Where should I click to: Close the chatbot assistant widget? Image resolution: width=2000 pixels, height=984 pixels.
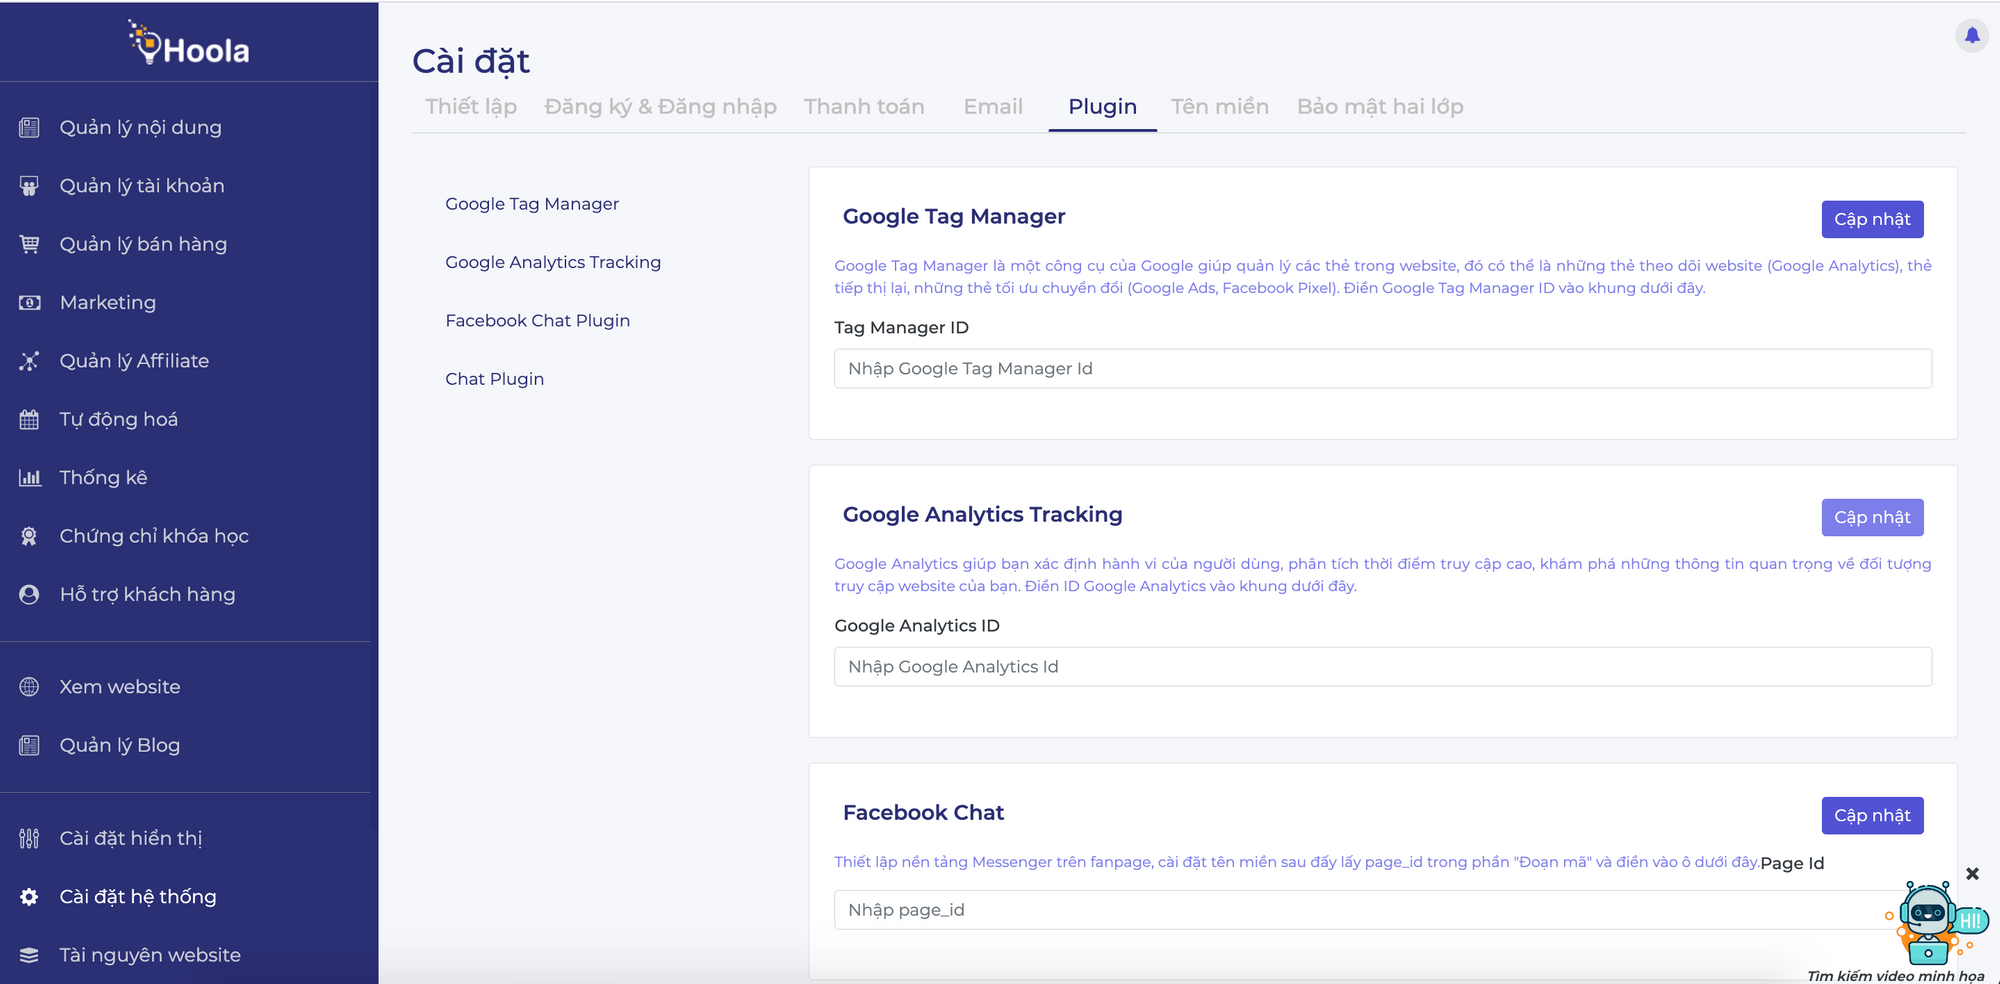point(1972,874)
